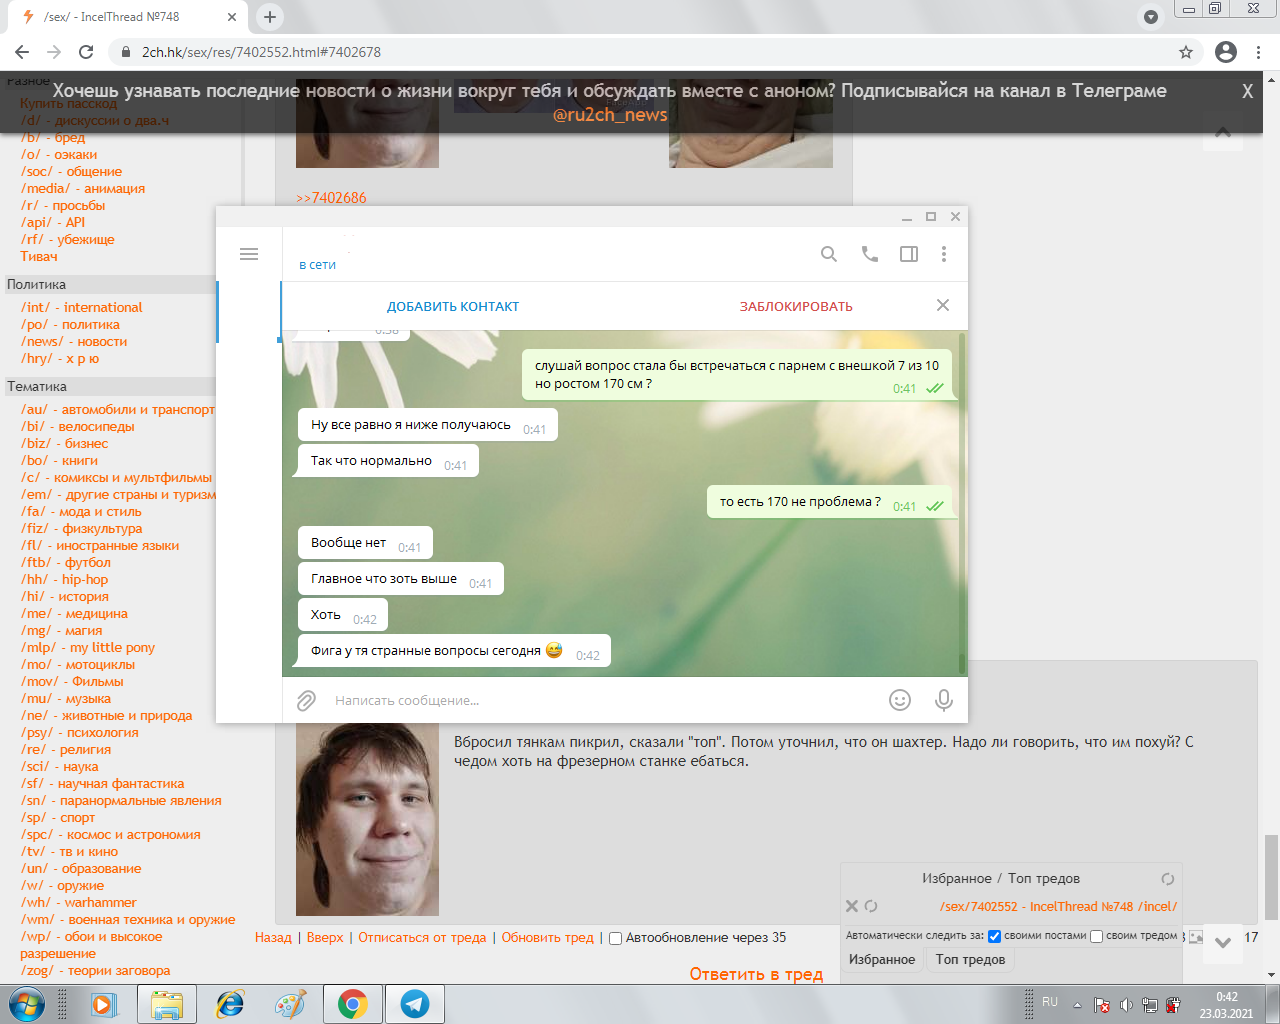Image resolution: width=1280 pixels, height=1024 pixels.
Task: Go forward in Chrome
Action: click(x=54, y=52)
